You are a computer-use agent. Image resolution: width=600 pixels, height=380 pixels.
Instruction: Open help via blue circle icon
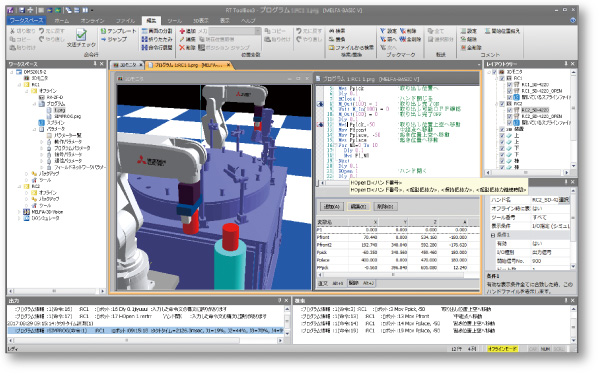coord(572,20)
